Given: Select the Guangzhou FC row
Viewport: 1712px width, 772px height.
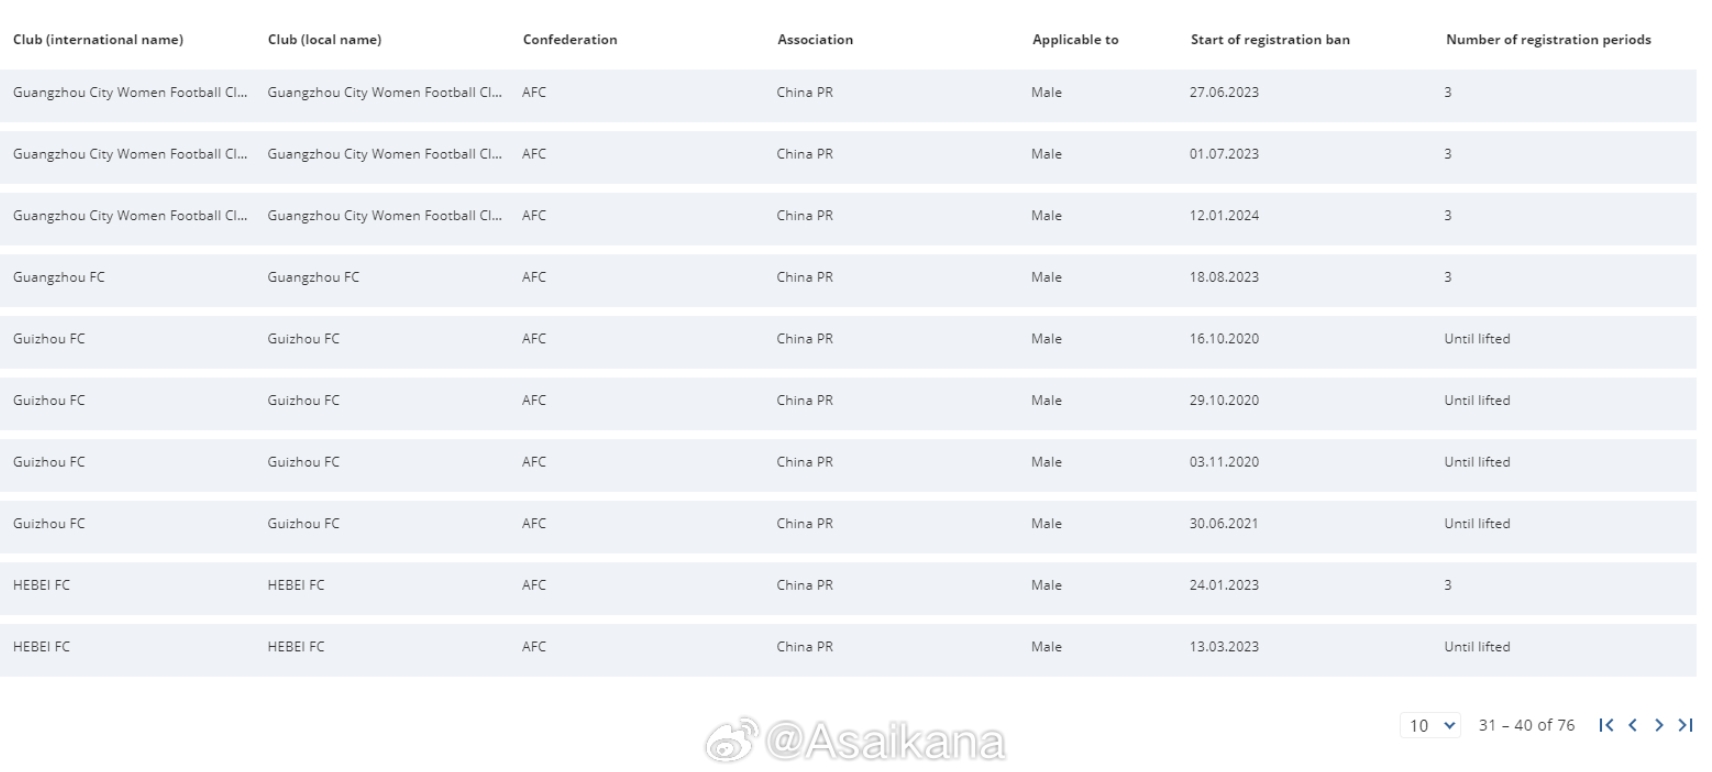Looking at the screenshot, I should [848, 278].
